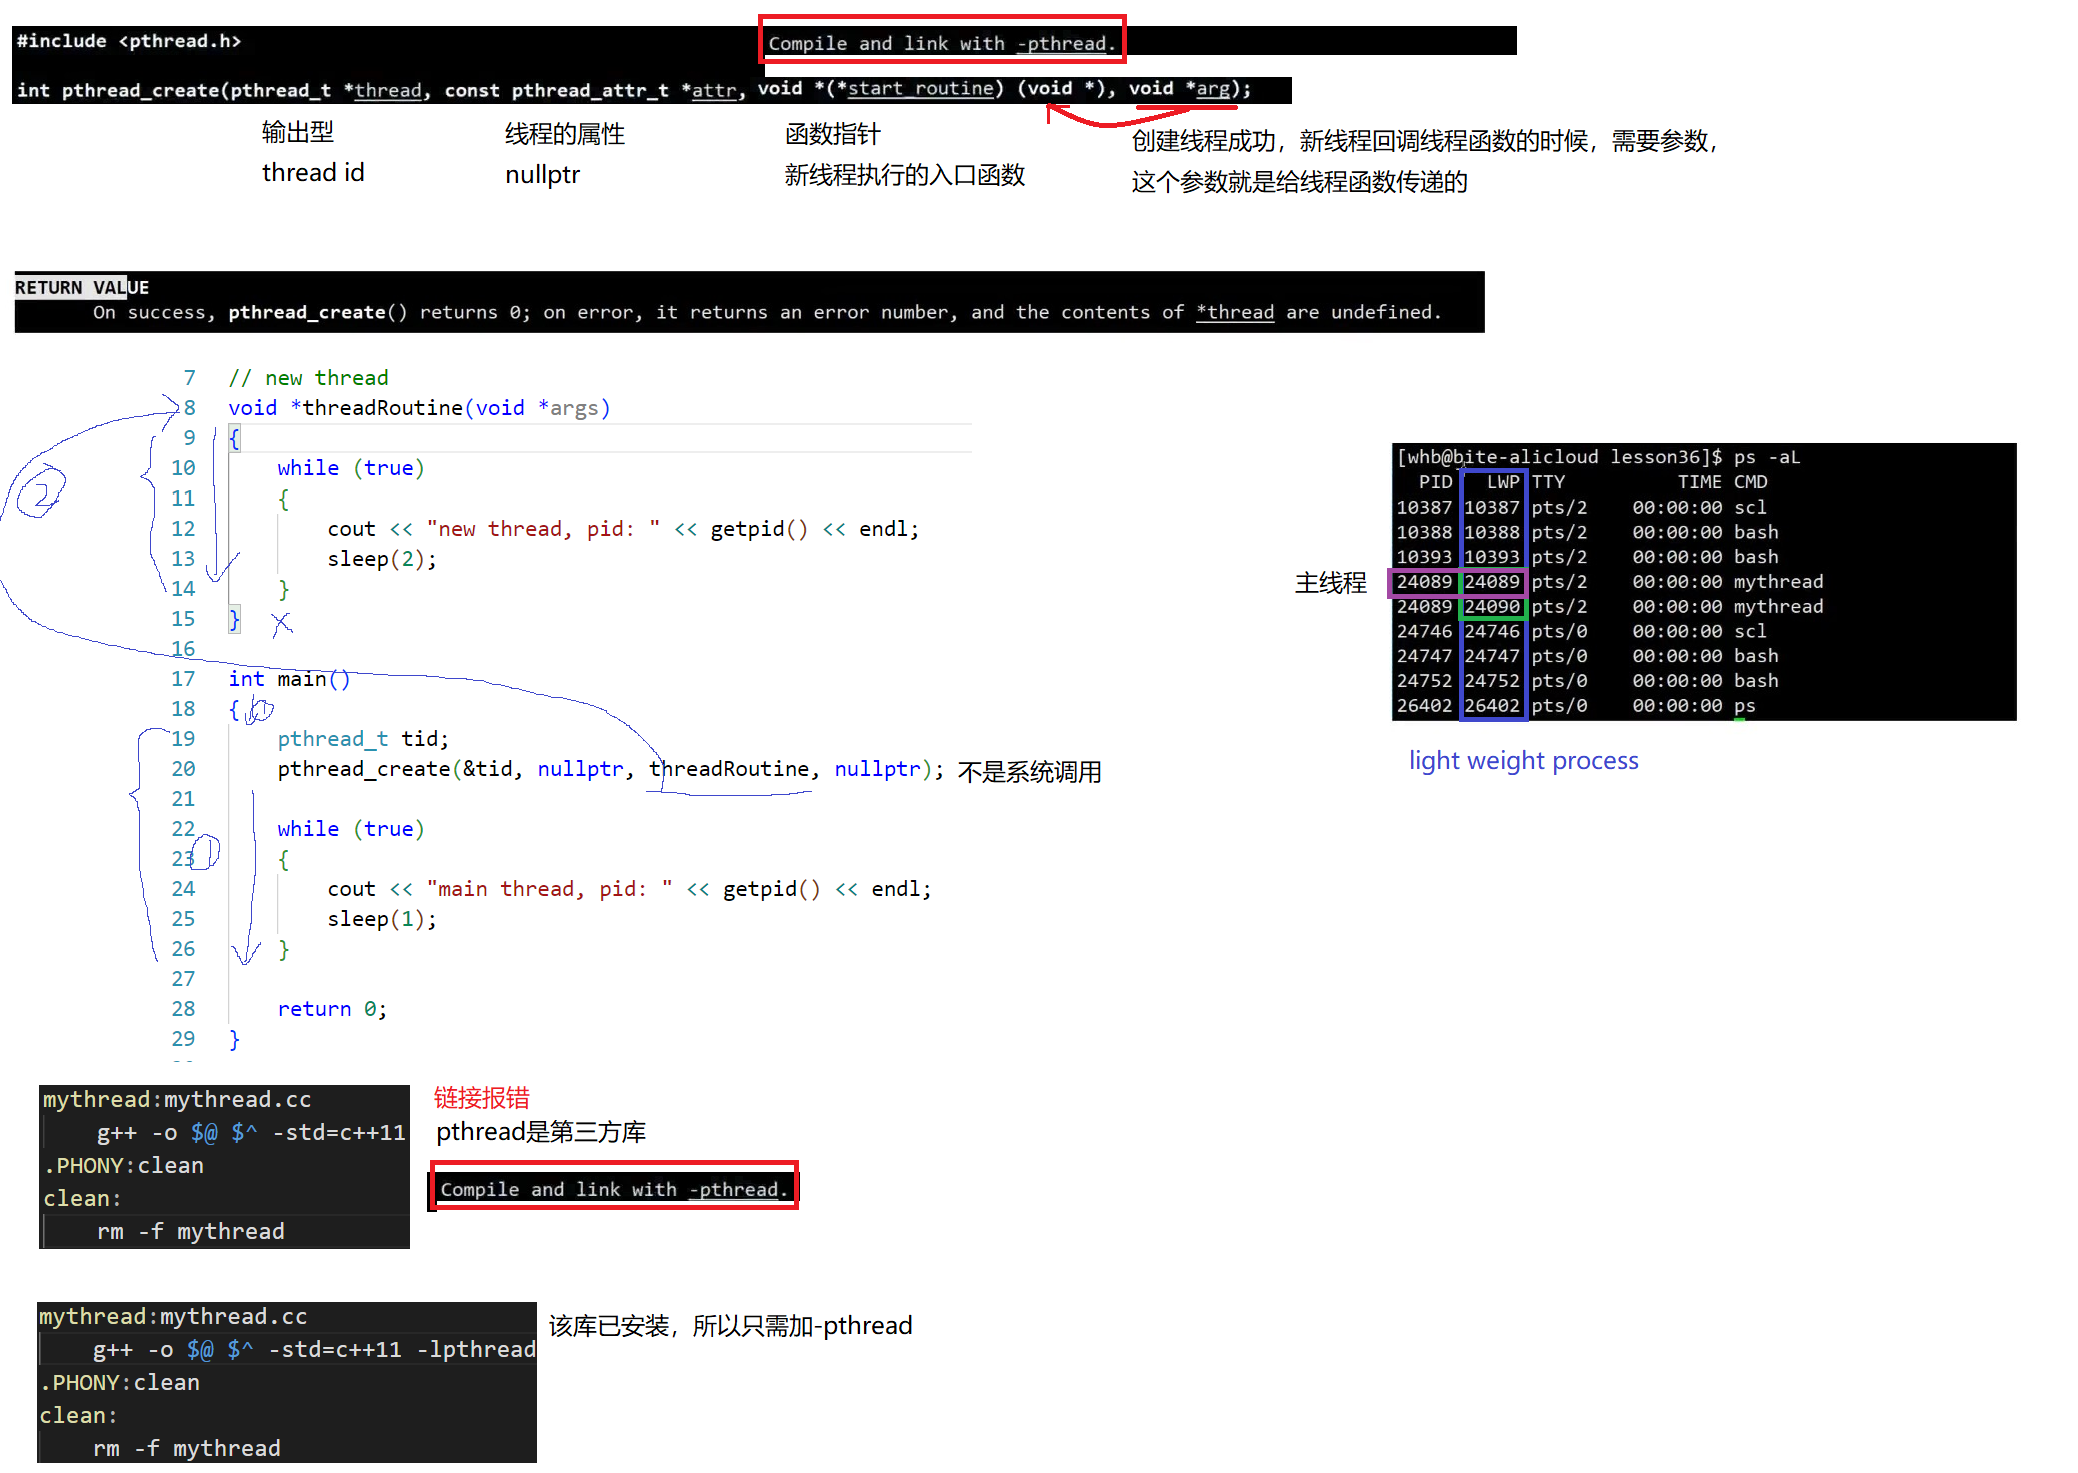Click the '-lpthread' flag in second makefile
Image resolution: width=2078 pixels, height=1473 pixels.
coord(476,1349)
